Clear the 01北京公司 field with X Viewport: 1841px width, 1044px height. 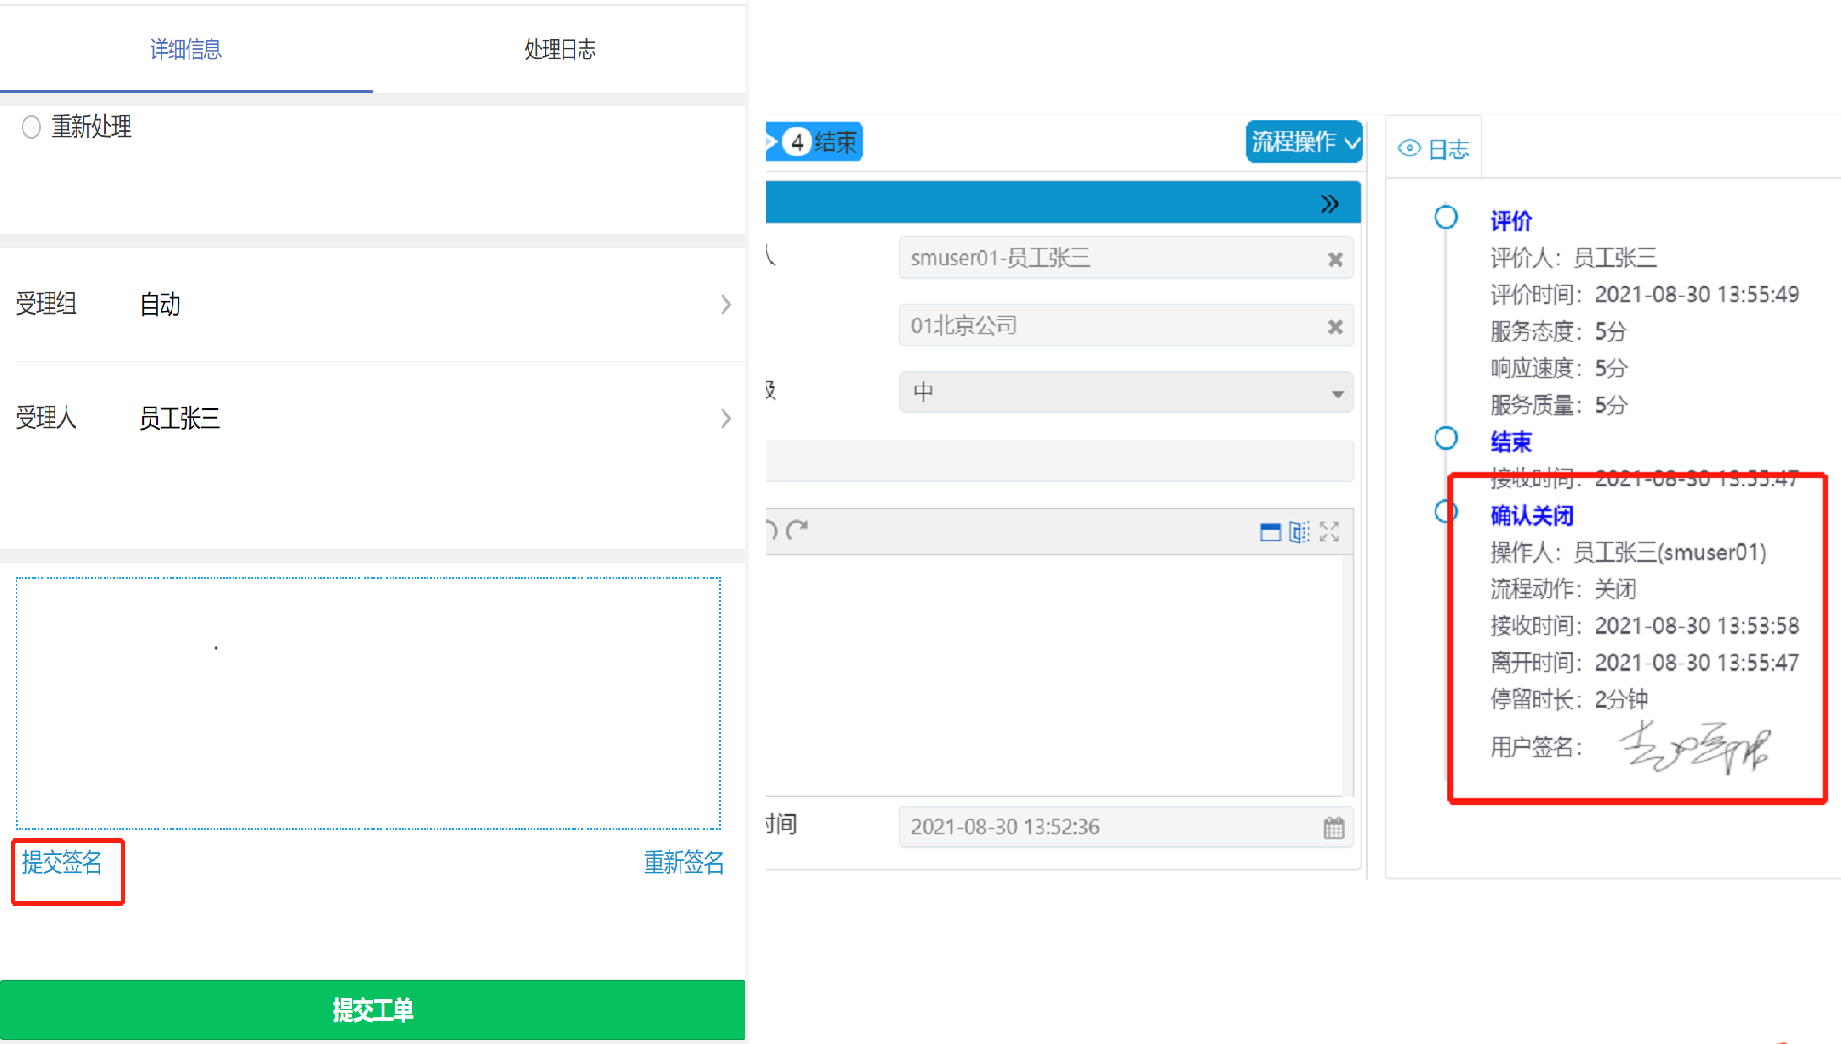click(1335, 327)
